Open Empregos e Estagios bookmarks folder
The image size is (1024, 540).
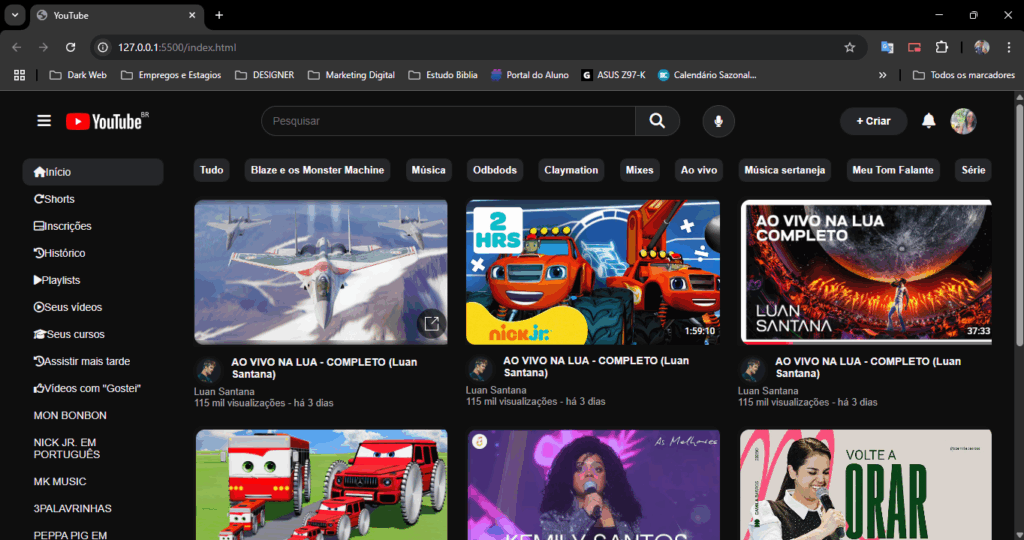click(x=171, y=75)
